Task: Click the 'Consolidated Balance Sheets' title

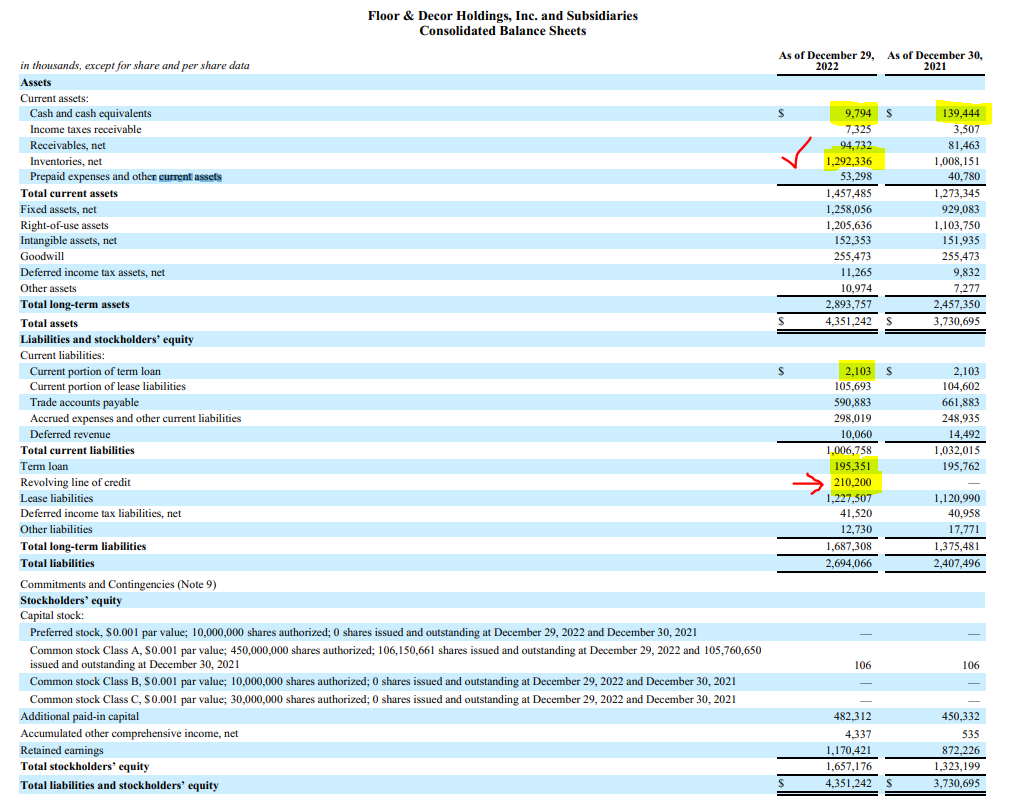Action: (x=502, y=31)
